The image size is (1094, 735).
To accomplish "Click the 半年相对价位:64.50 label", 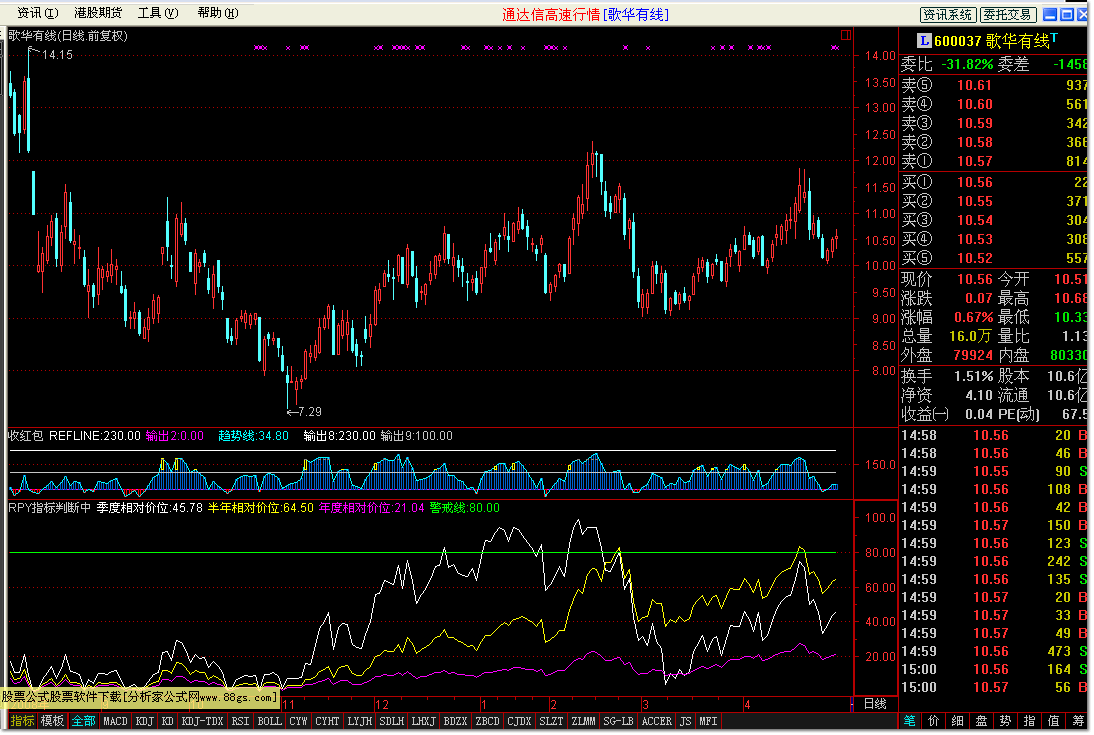I will click(261, 507).
